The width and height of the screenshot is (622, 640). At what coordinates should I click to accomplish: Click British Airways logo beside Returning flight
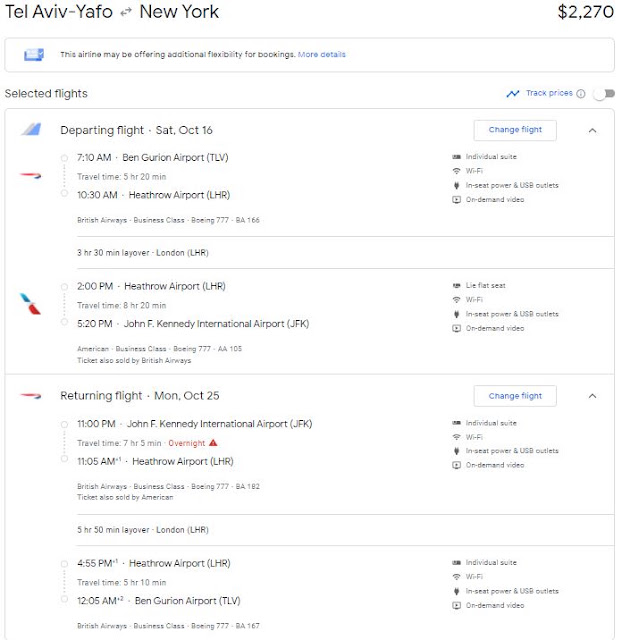31,395
